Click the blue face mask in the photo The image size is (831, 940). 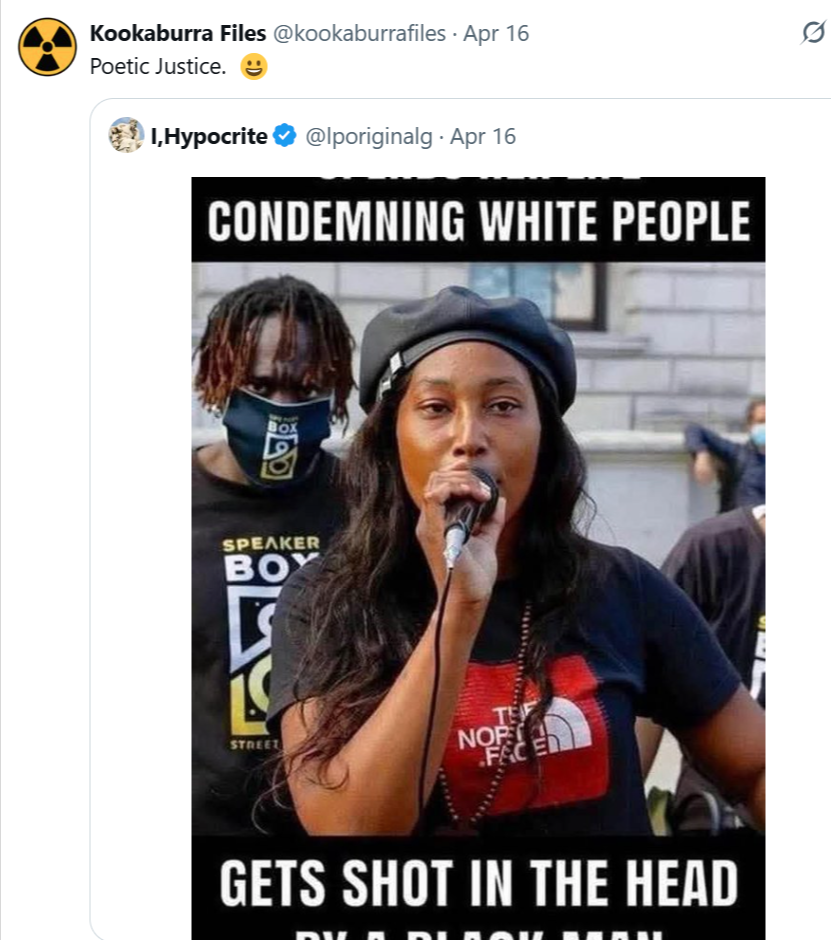277,434
